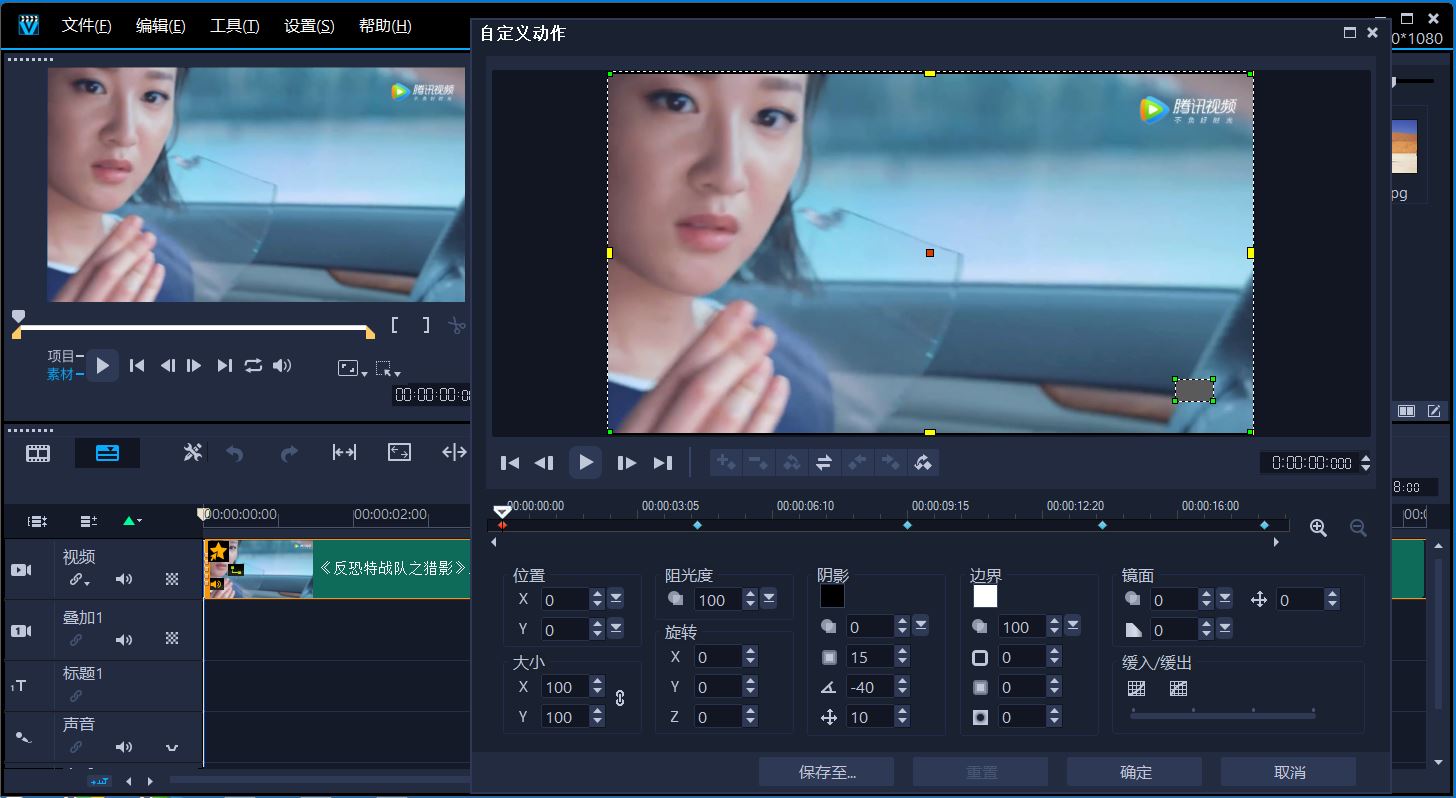Open the 编辑 menu

tap(160, 26)
